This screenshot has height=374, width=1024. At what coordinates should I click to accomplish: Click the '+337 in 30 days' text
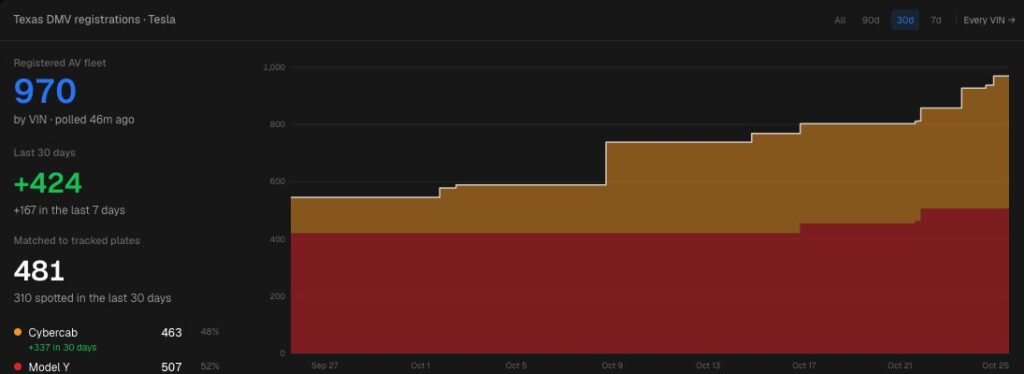point(63,347)
